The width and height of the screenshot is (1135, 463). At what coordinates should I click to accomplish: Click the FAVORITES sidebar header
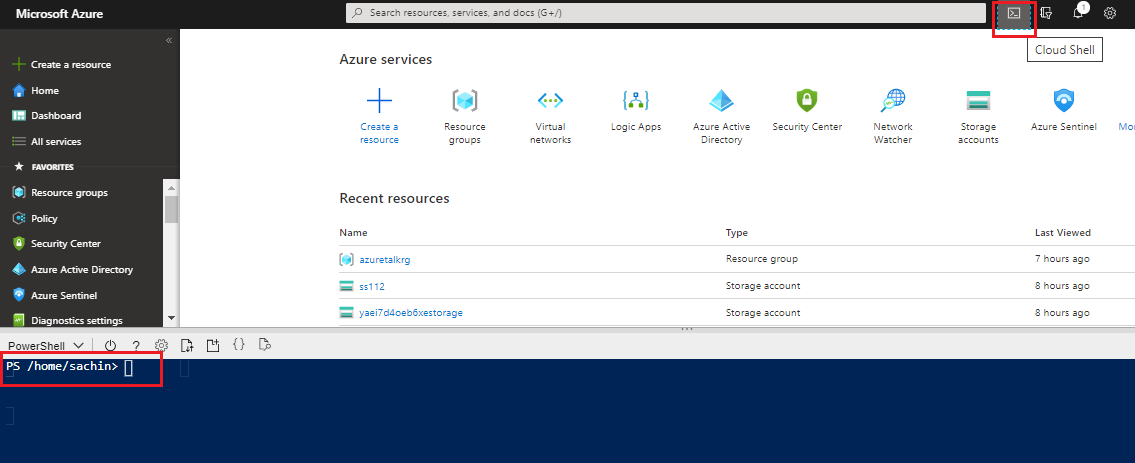tap(52, 167)
